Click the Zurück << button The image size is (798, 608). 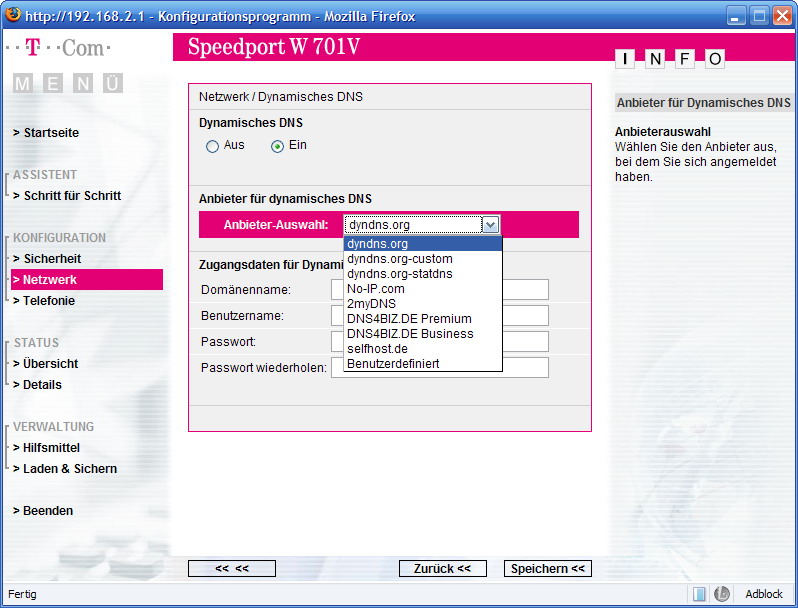pyautogui.click(x=443, y=568)
